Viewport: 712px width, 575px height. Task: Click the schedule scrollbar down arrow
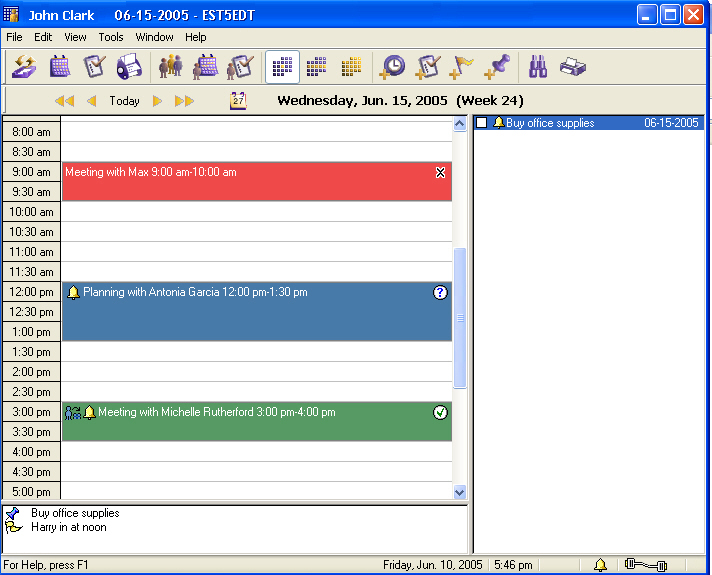[460, 492]
